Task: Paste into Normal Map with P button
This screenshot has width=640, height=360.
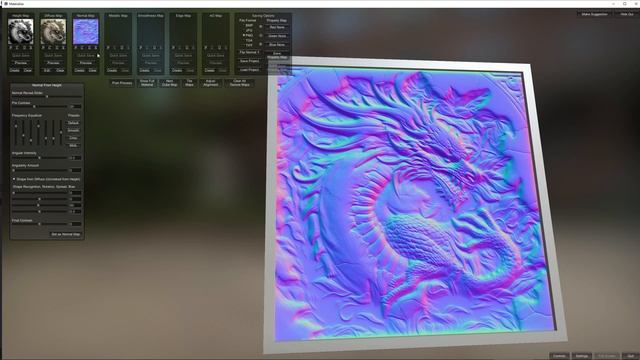Action: [x=76, y=48]
